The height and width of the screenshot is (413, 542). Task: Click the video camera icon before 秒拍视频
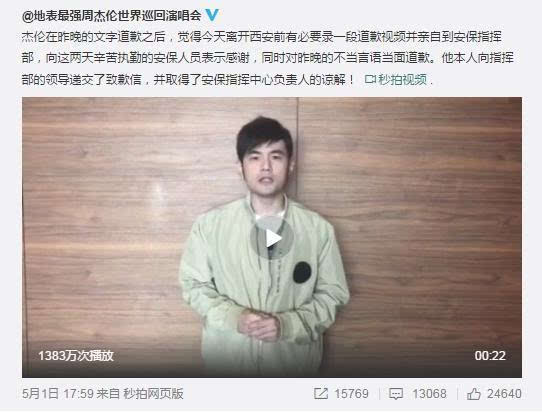pyautogui.click(x=370, y=80)
